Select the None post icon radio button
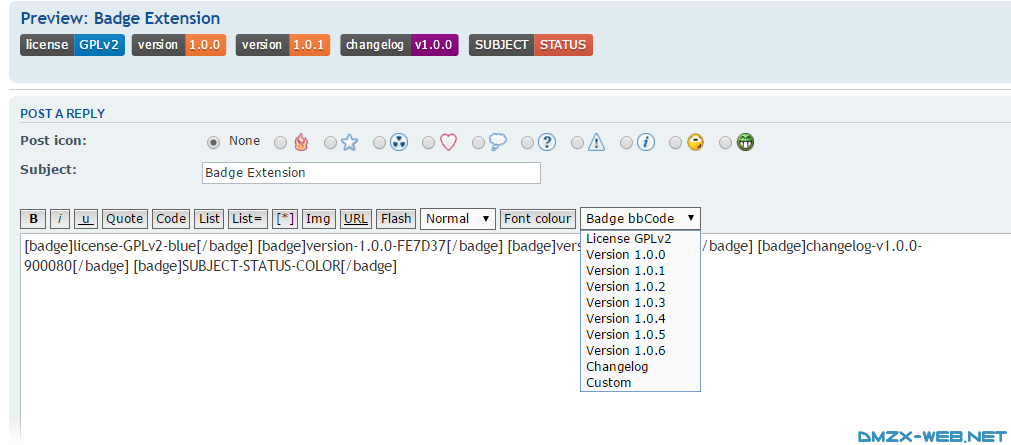The height and width of the screenshot is (445, 1011). [213, 142]
